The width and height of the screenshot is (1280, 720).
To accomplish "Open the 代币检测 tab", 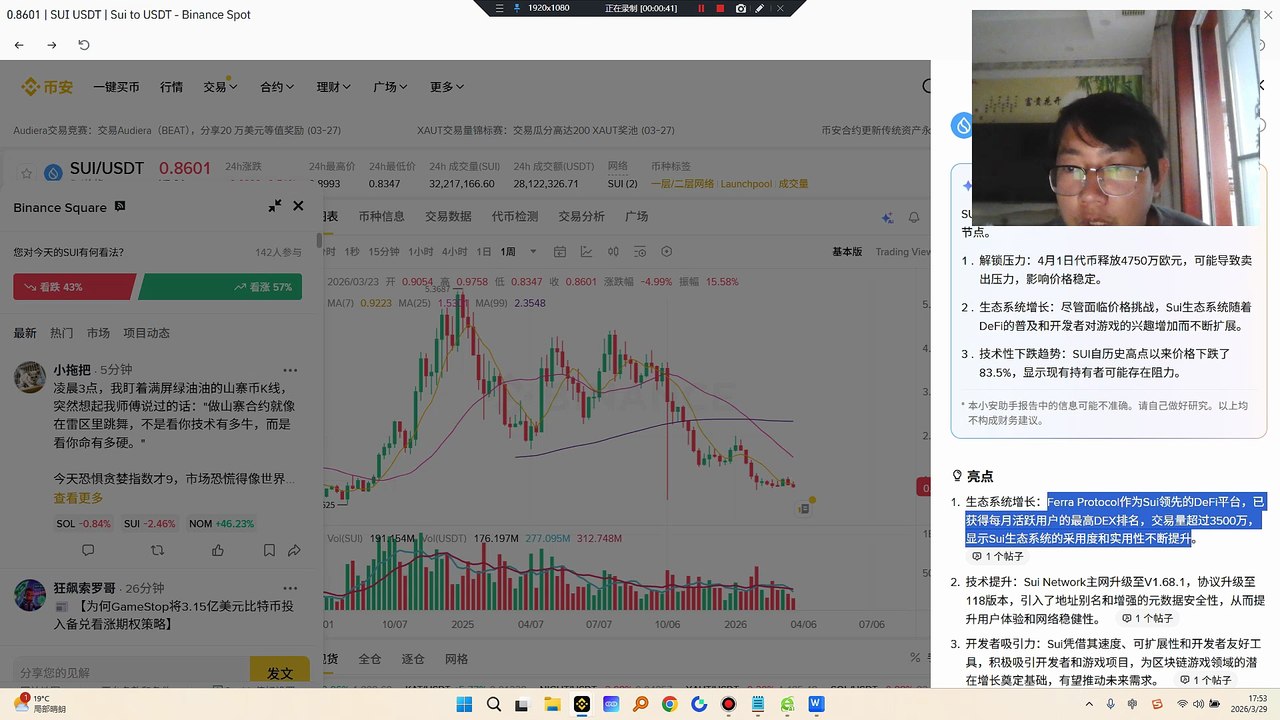I will 515,216.
